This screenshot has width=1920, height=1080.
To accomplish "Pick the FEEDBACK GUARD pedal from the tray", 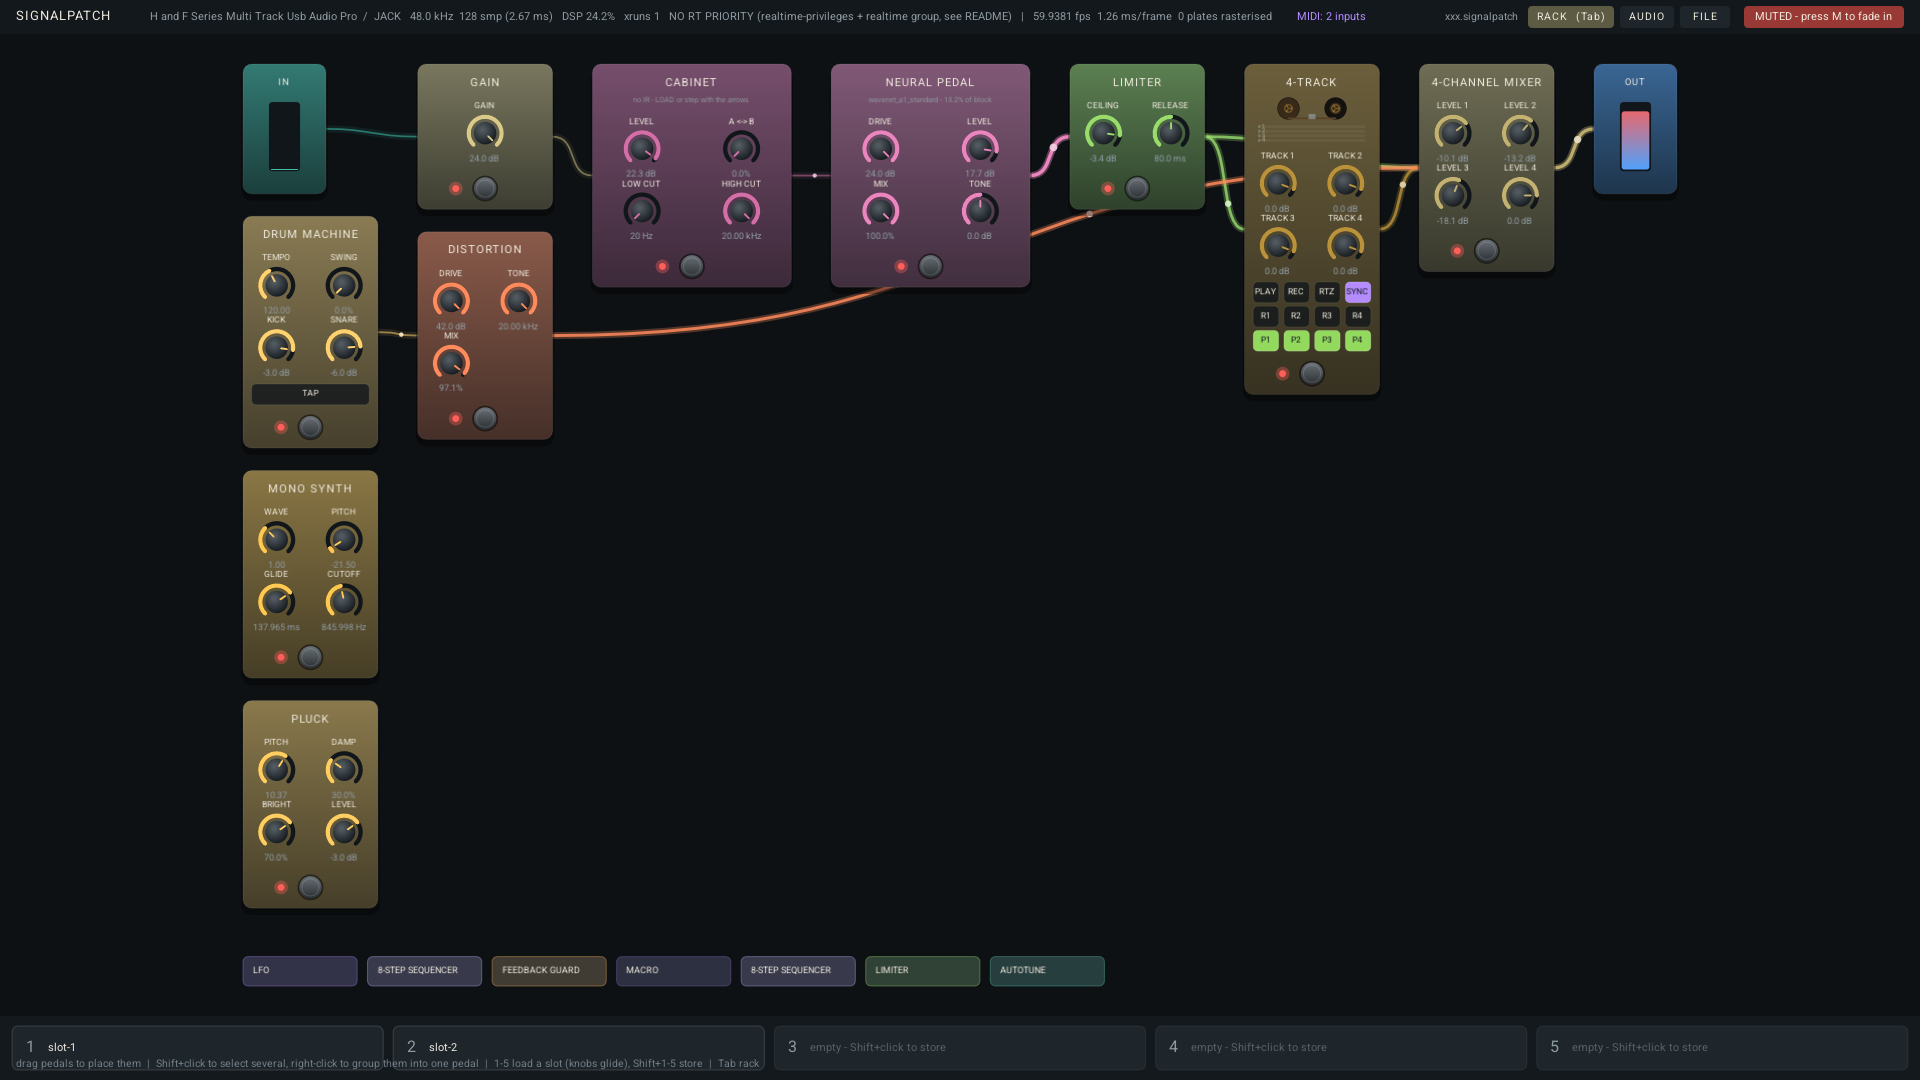I will pos(548,971).
